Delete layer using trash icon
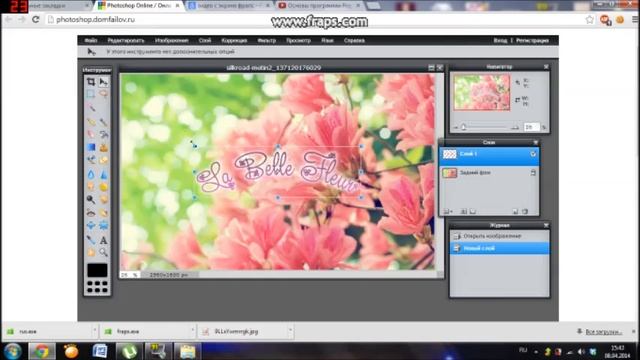The height and width of the screenshot is (360, 640). pos(525,211)
